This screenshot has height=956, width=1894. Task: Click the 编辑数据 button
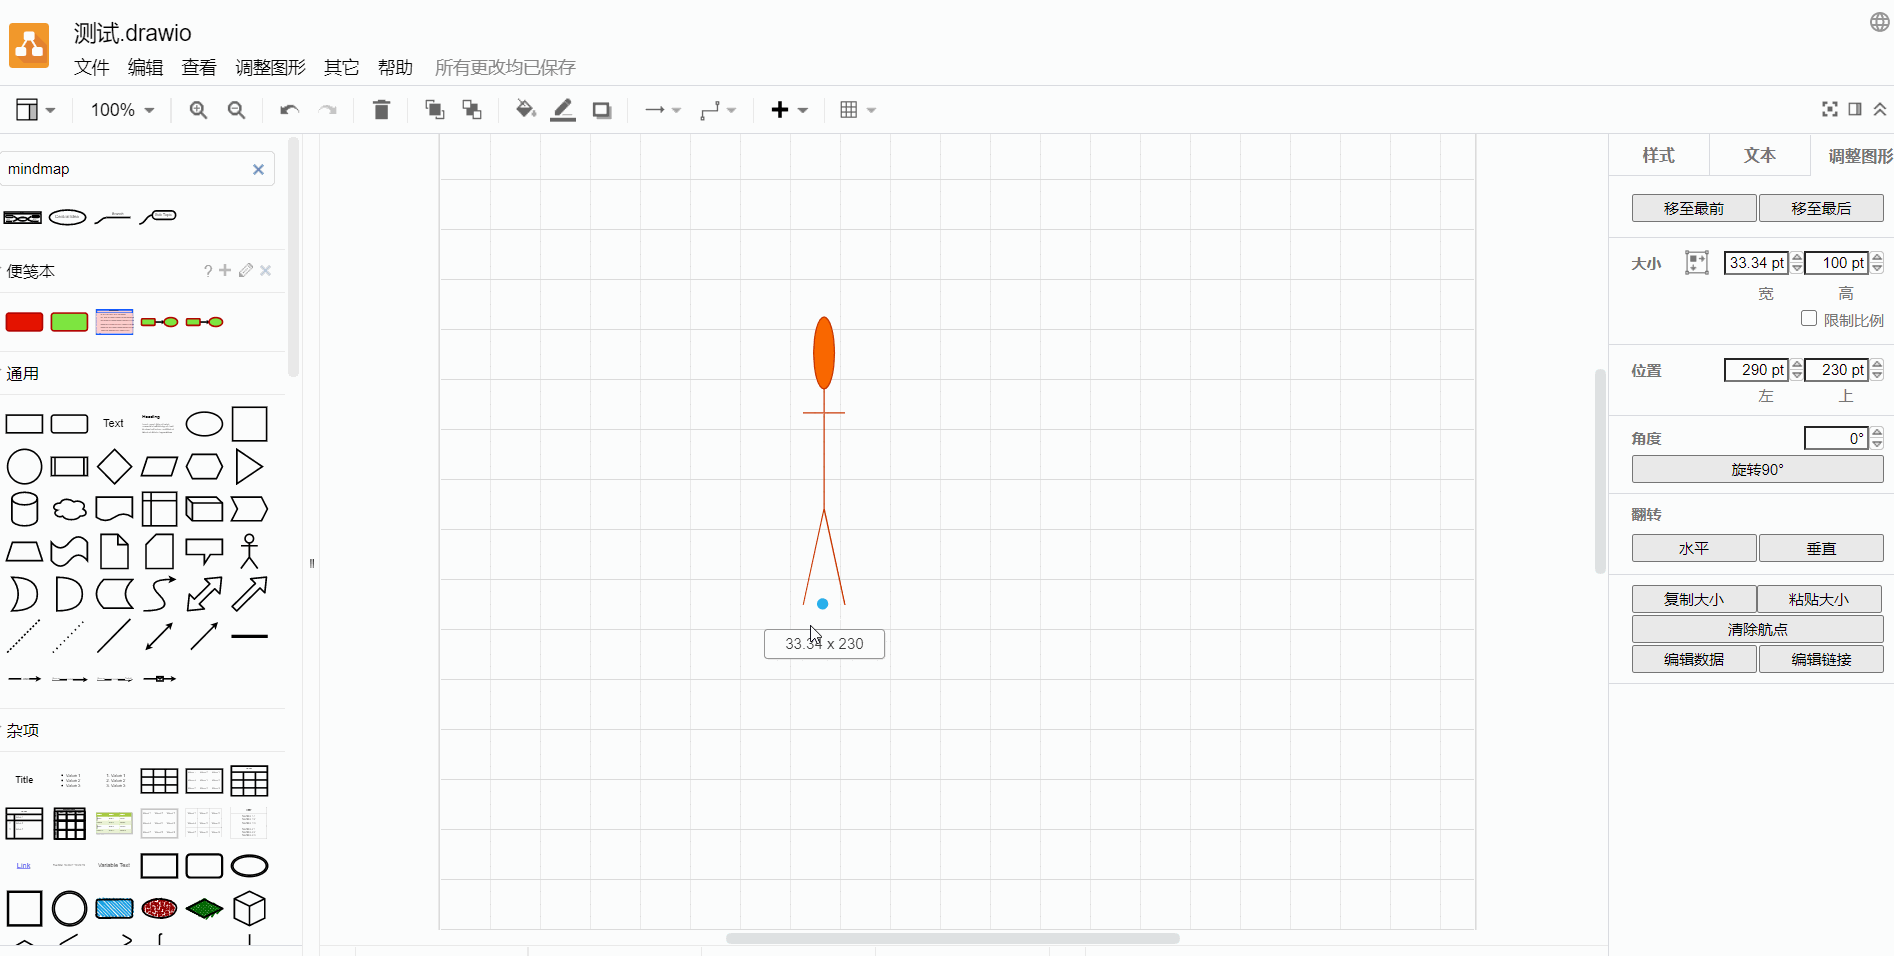[x=1694, y=659]
